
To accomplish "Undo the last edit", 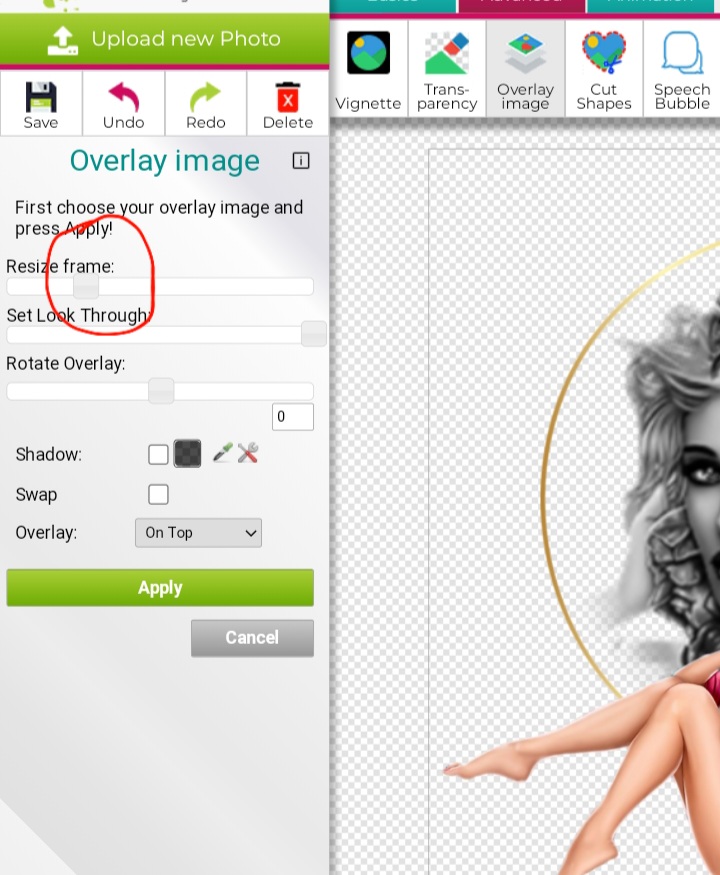I will point(123,102).
